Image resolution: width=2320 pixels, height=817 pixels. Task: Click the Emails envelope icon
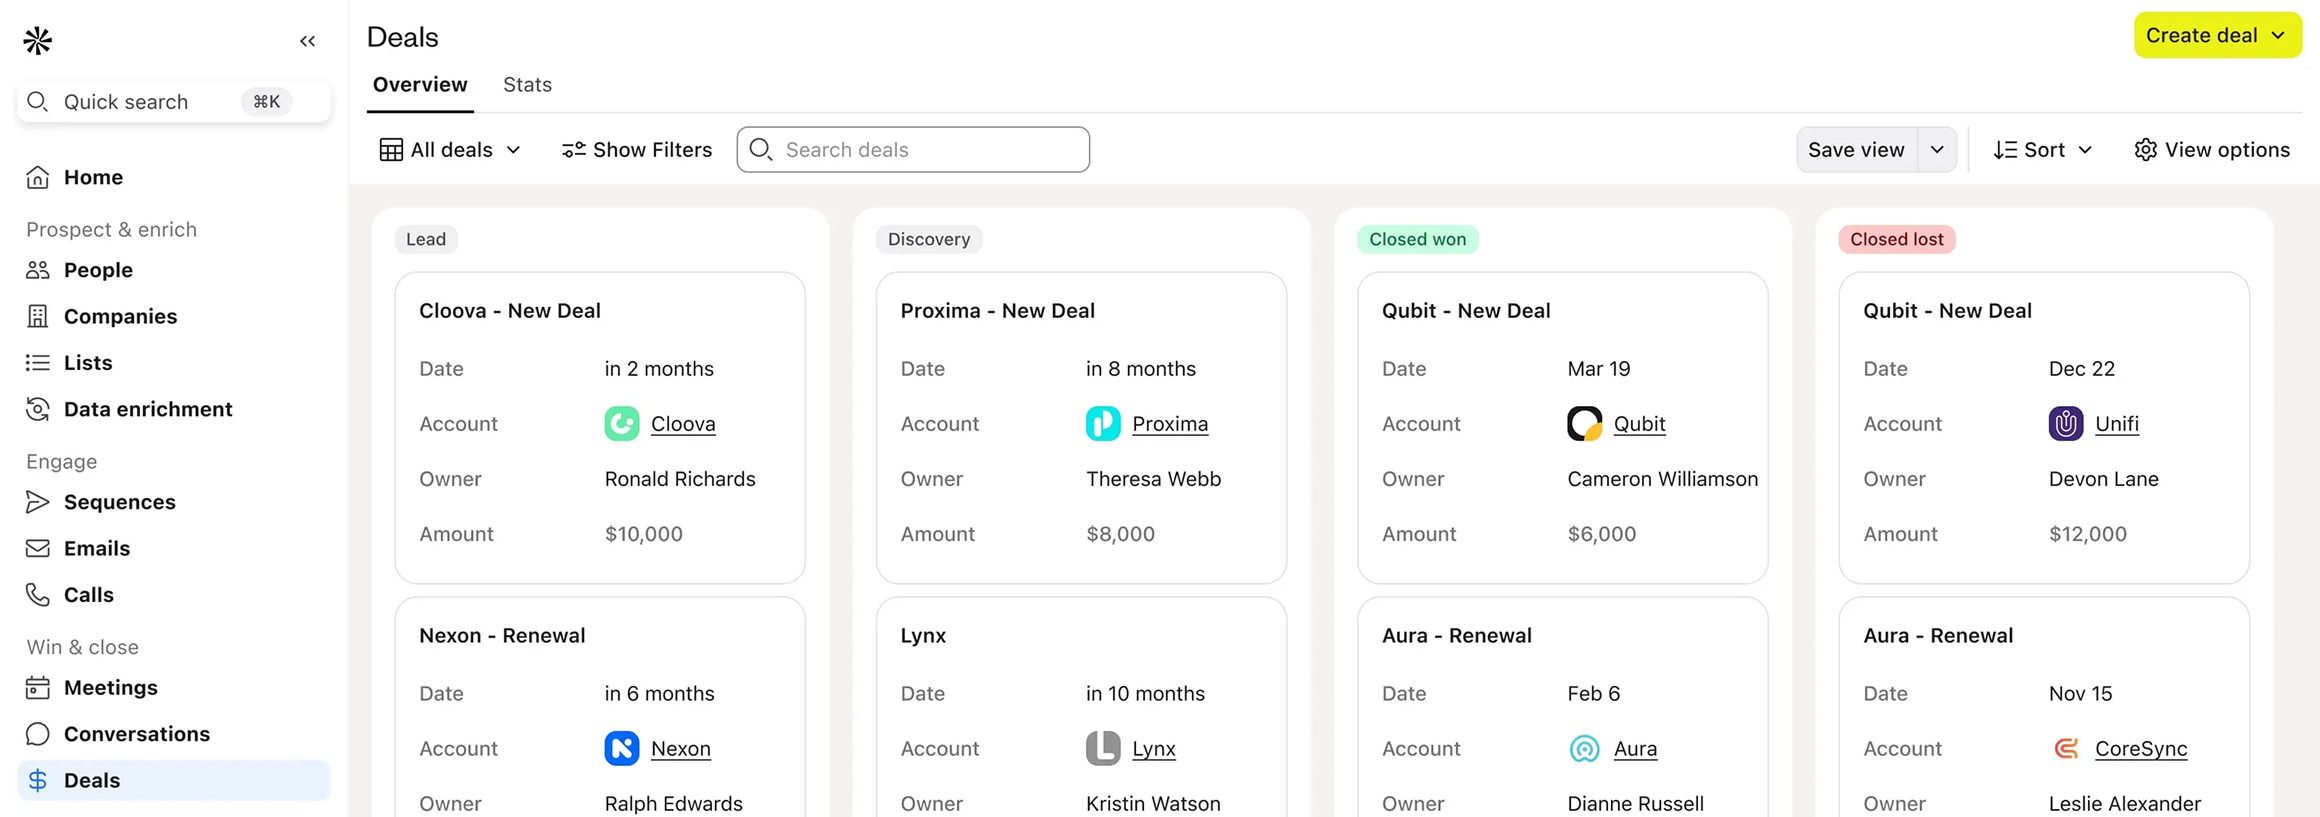pos(38,548)
